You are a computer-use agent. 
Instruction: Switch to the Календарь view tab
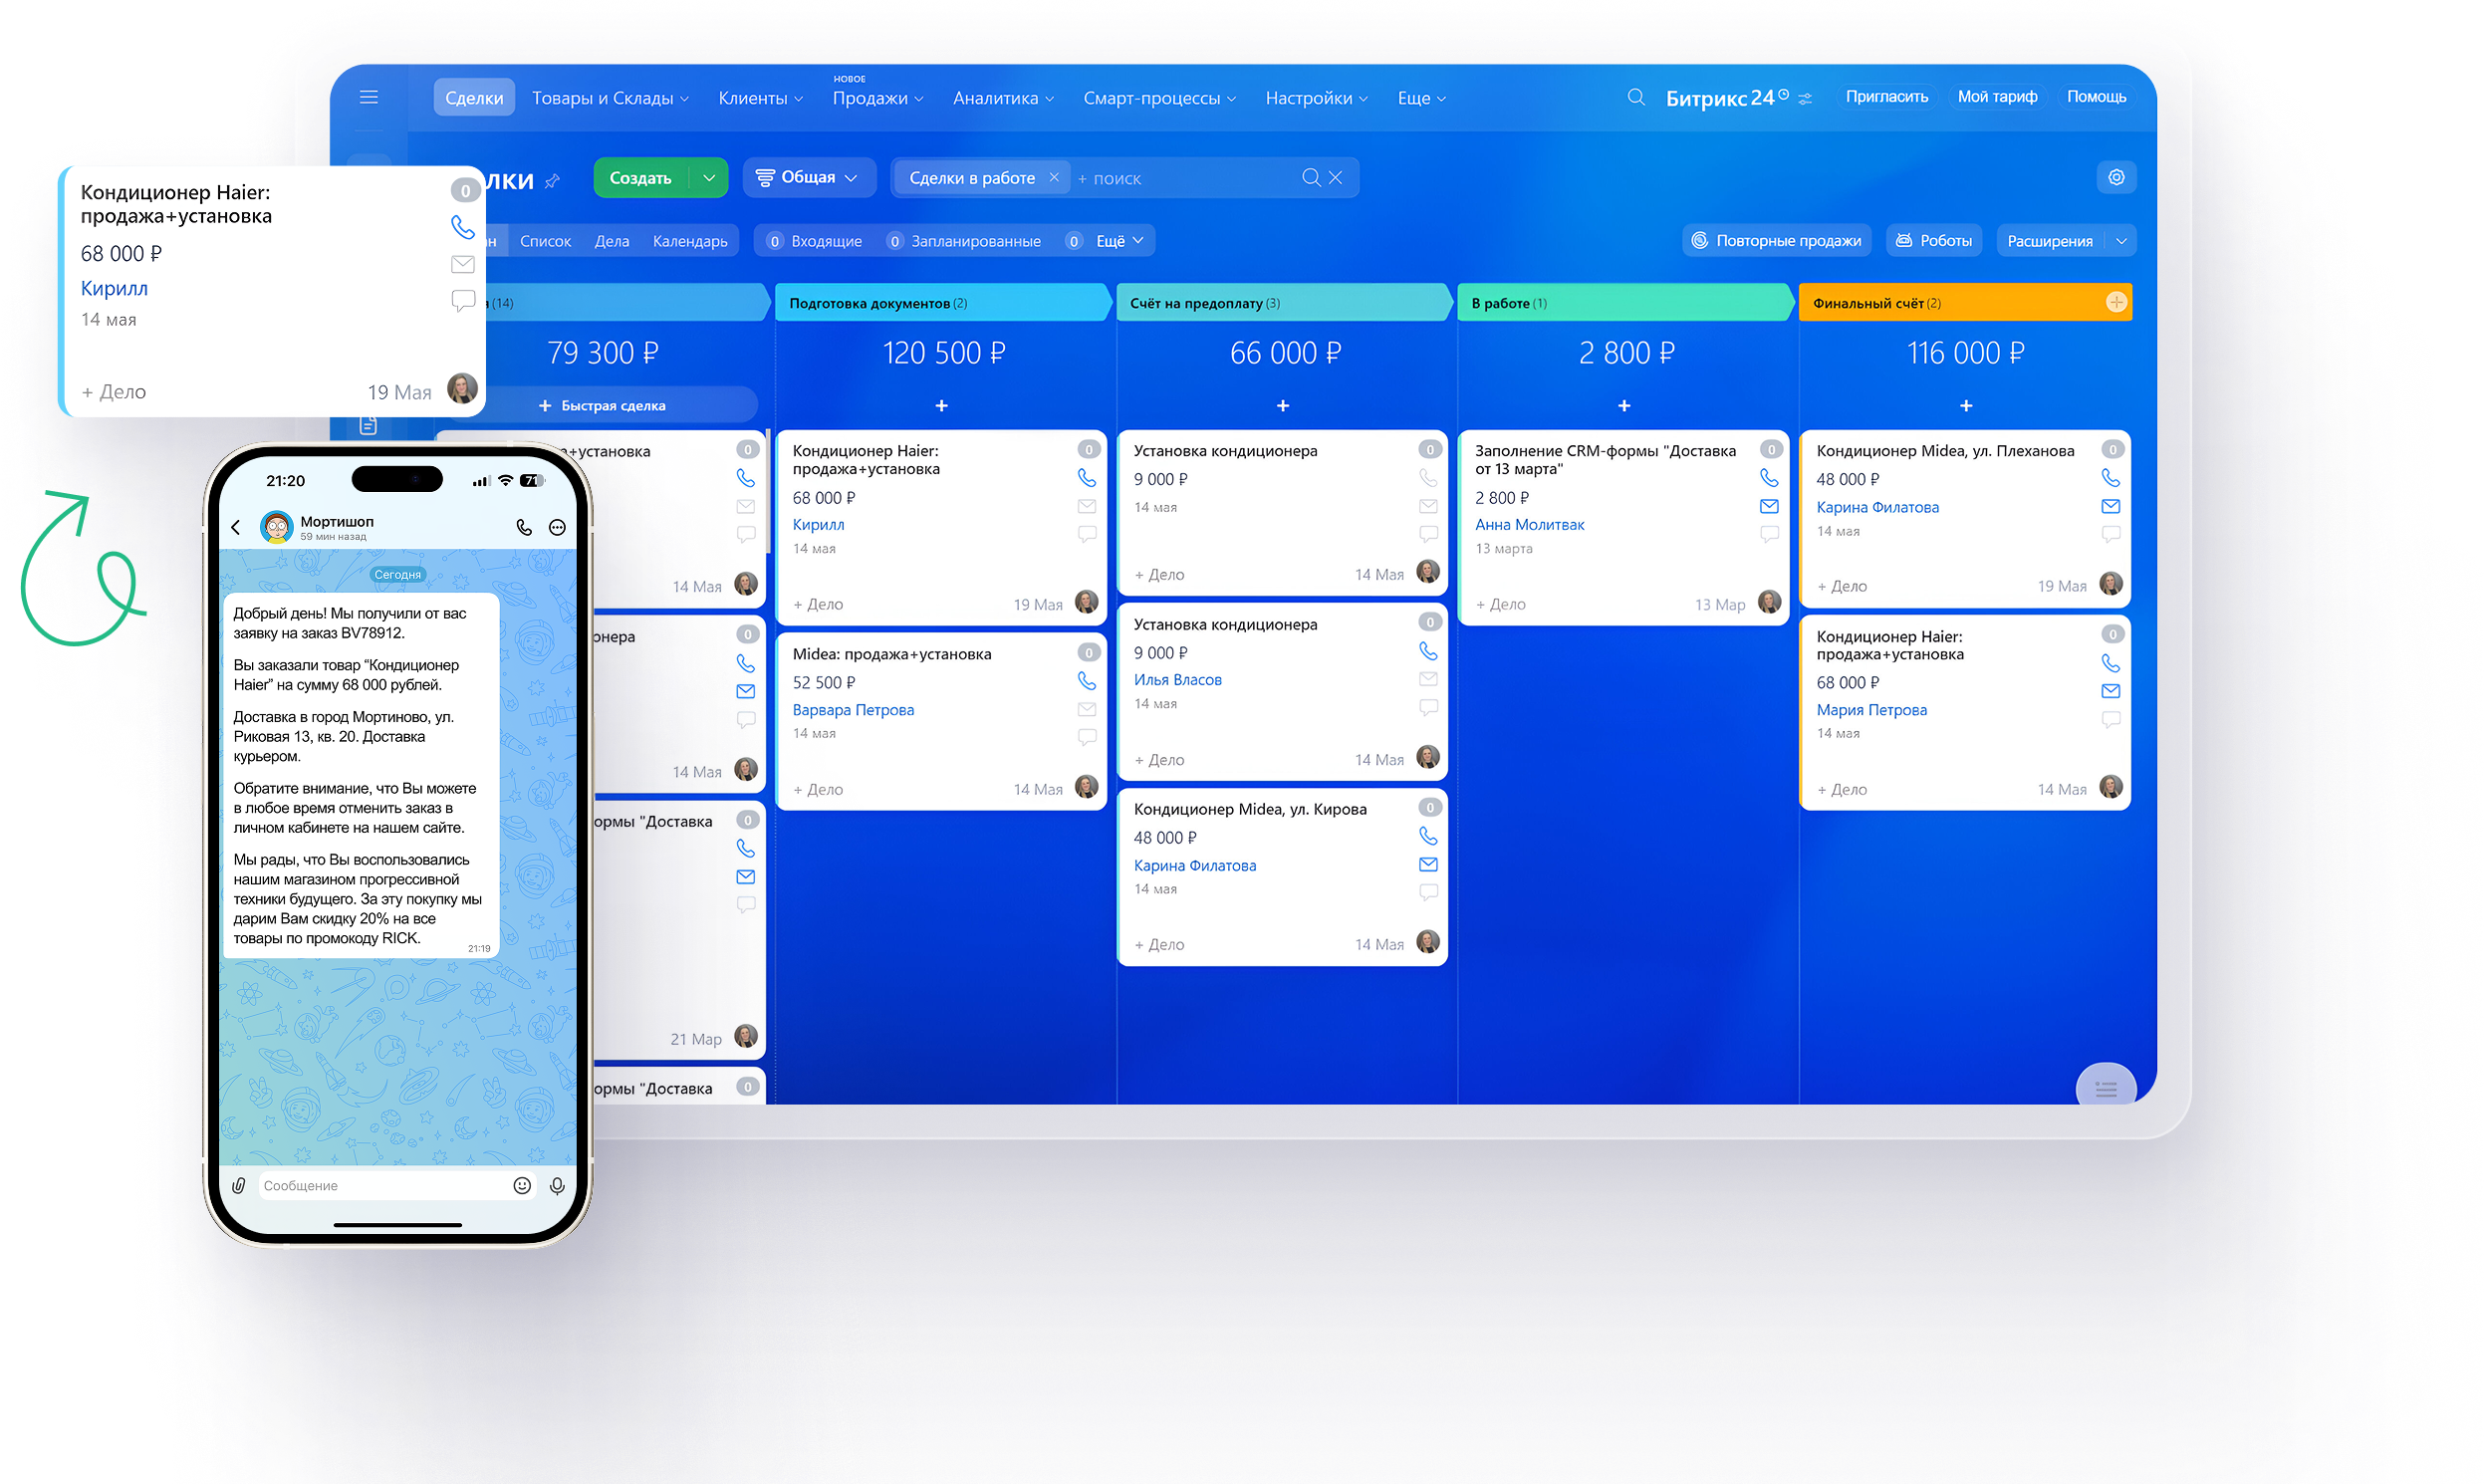pyautogui.click(x=690, y=241)
